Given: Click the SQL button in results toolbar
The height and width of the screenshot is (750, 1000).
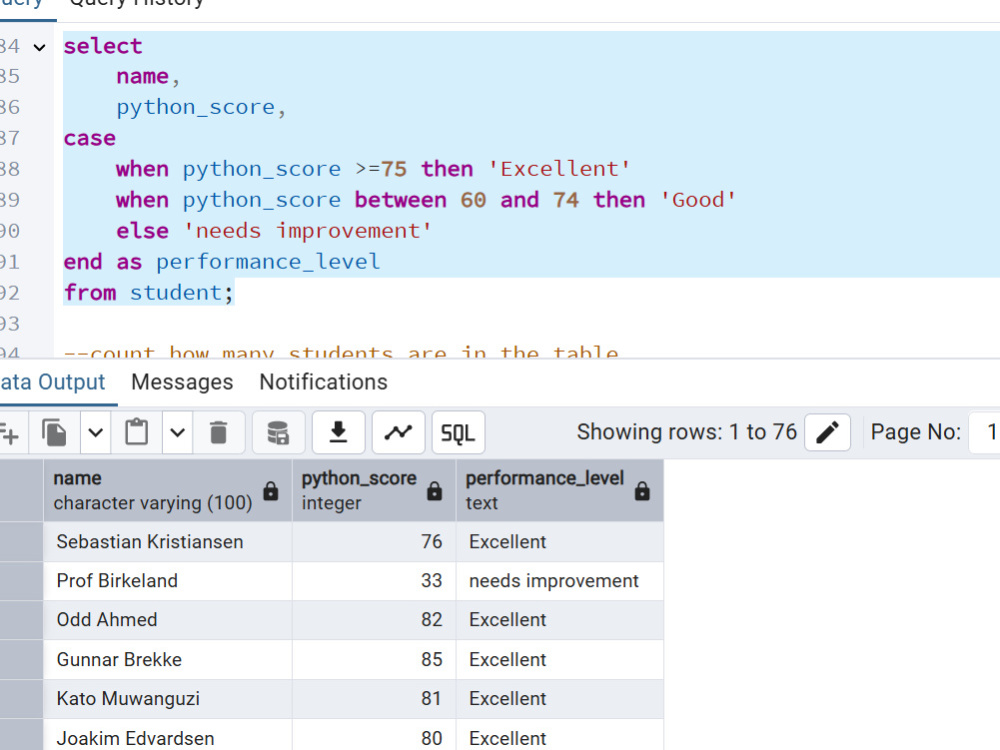Looking at the screenshot, I should click(x=458, y=433).
